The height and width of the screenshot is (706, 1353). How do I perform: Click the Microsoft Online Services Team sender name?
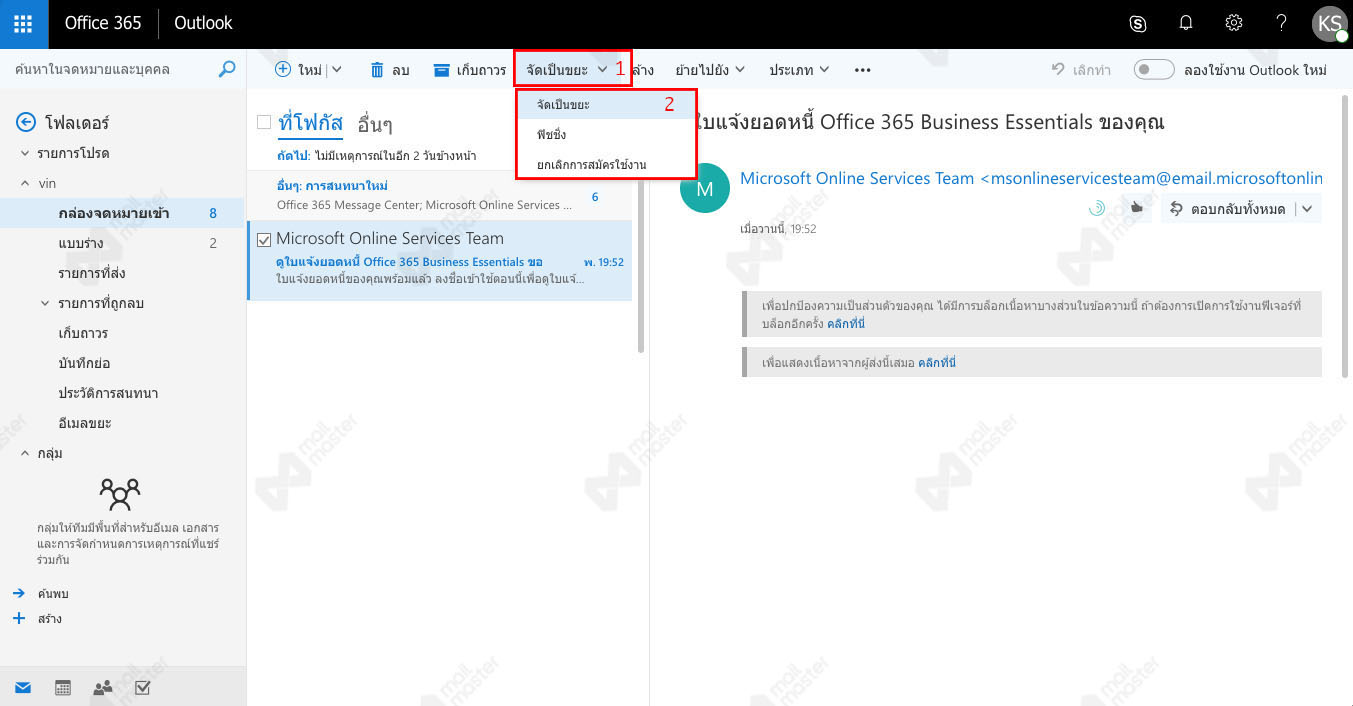point(857,178)
